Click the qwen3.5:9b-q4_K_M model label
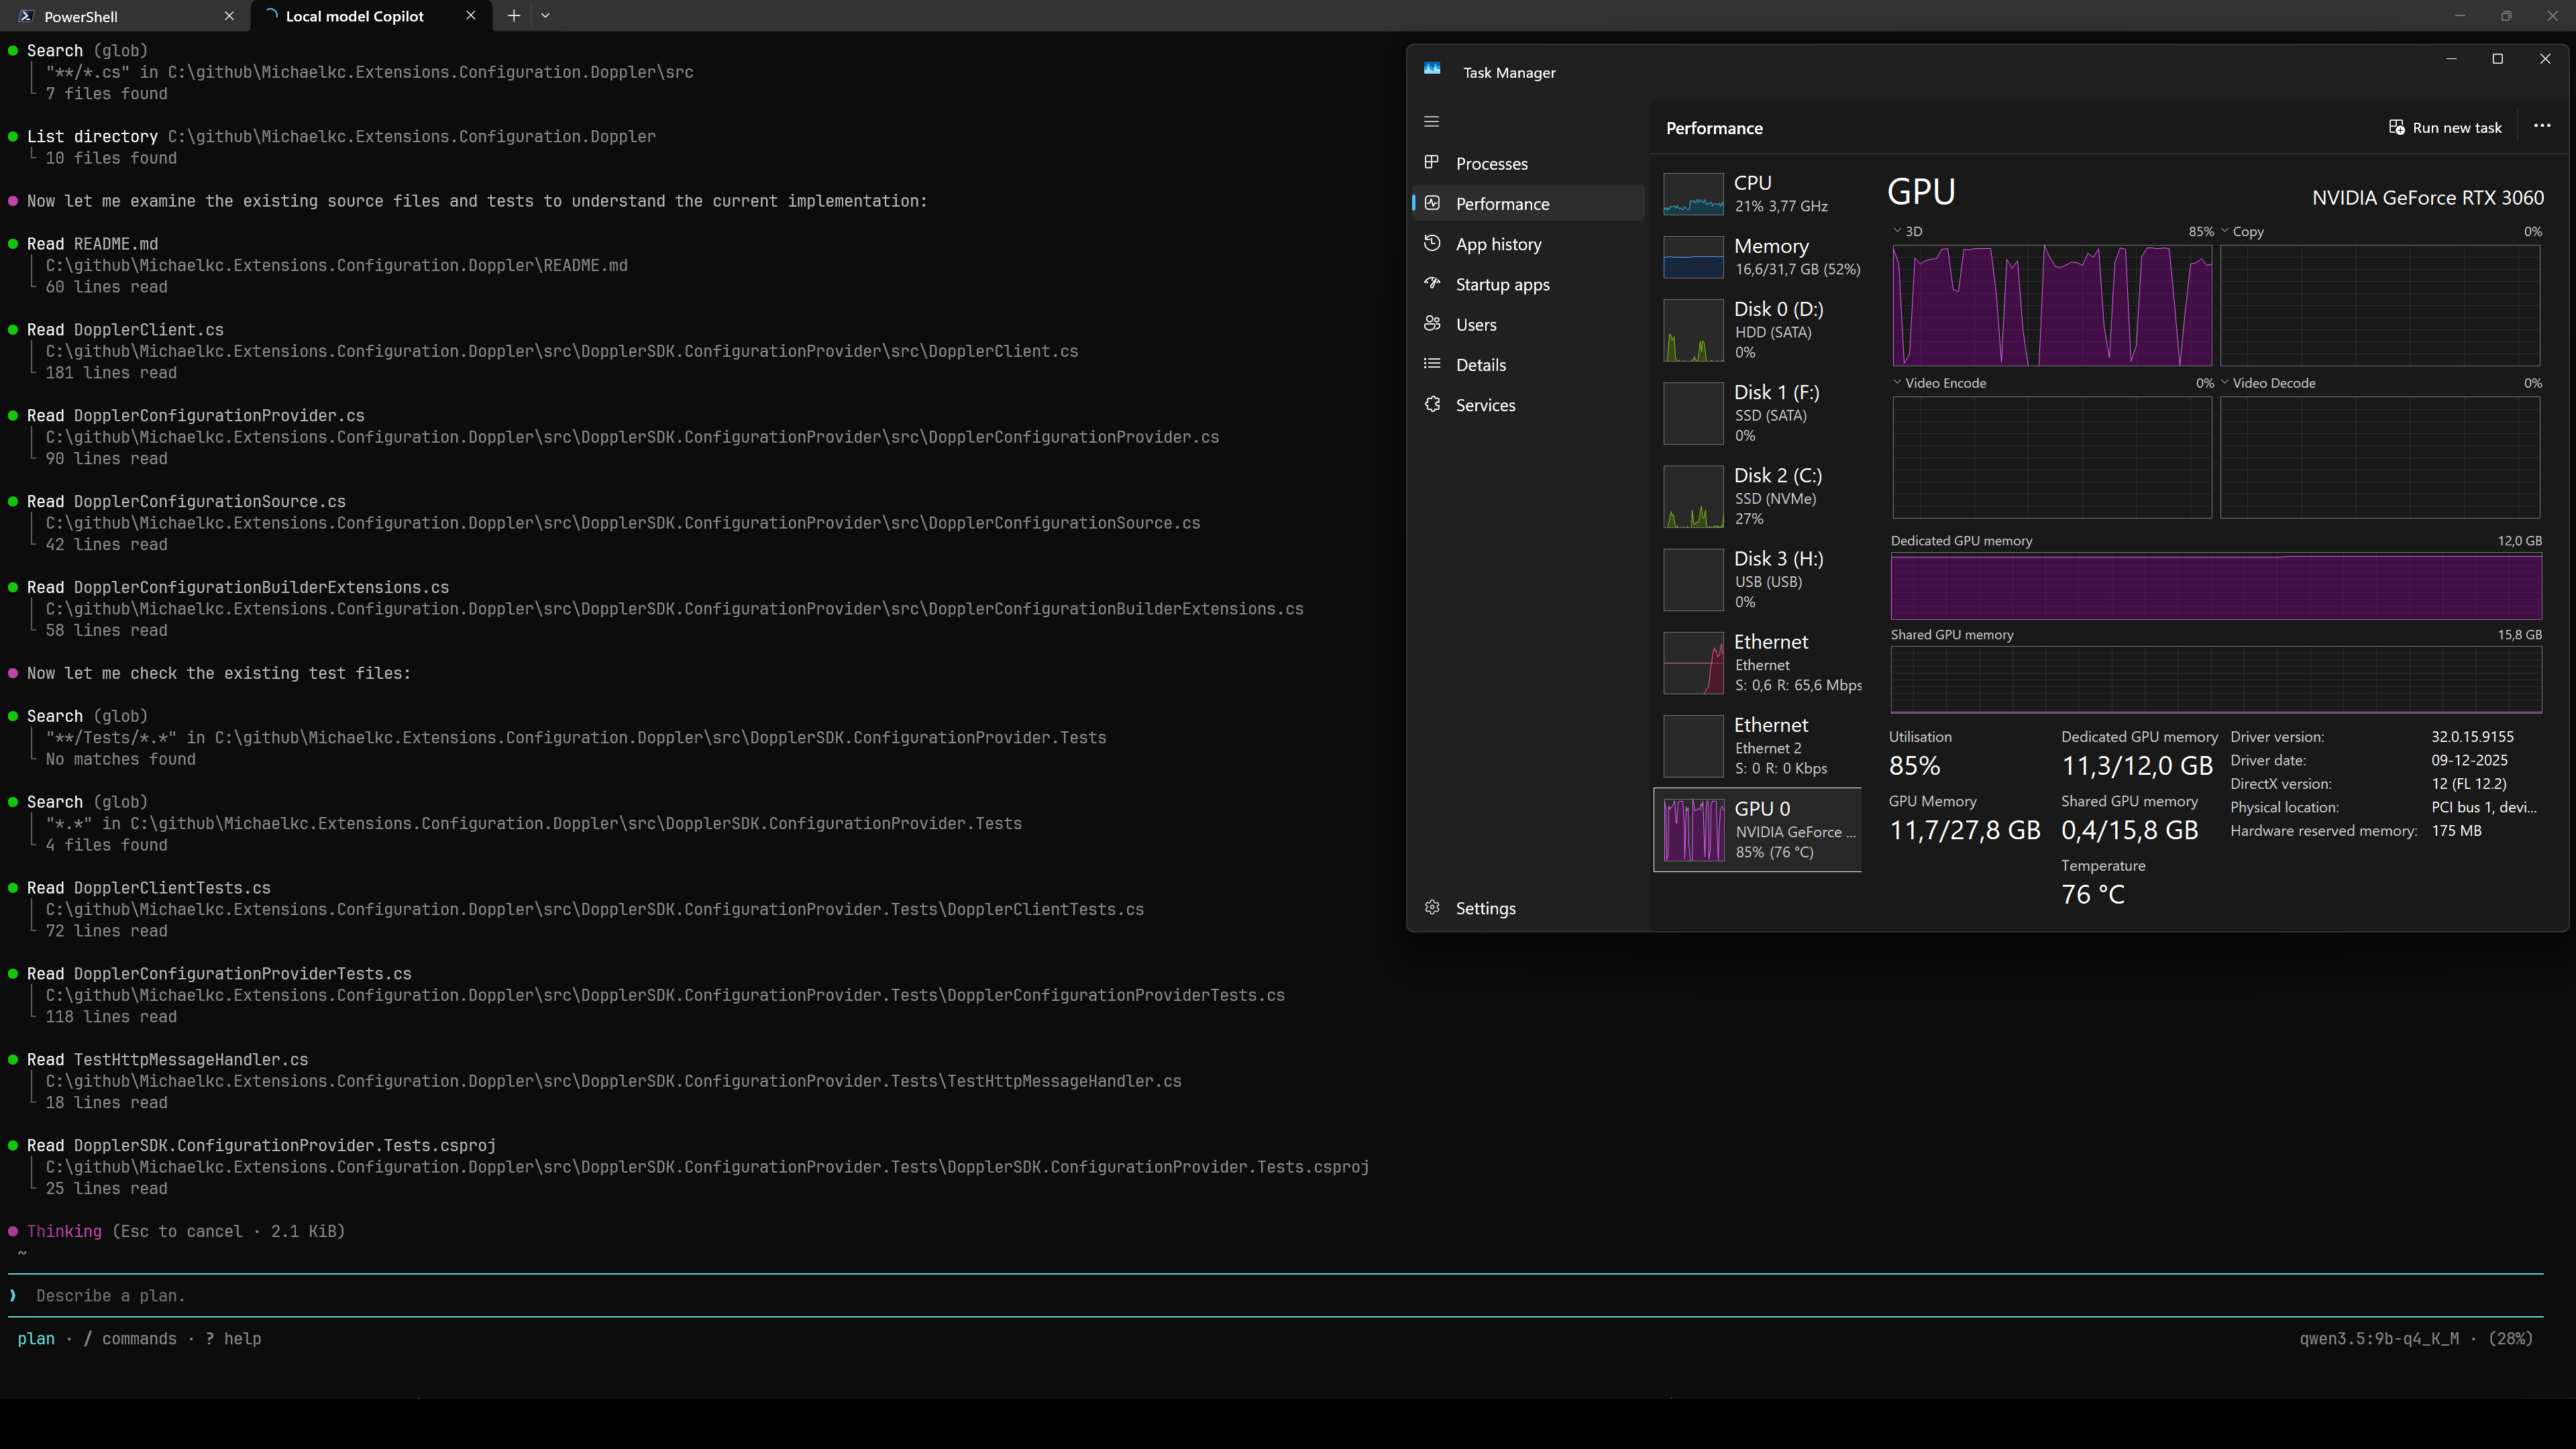Screen dimensions: 2576x1449 click(x=2379, y=1339)
